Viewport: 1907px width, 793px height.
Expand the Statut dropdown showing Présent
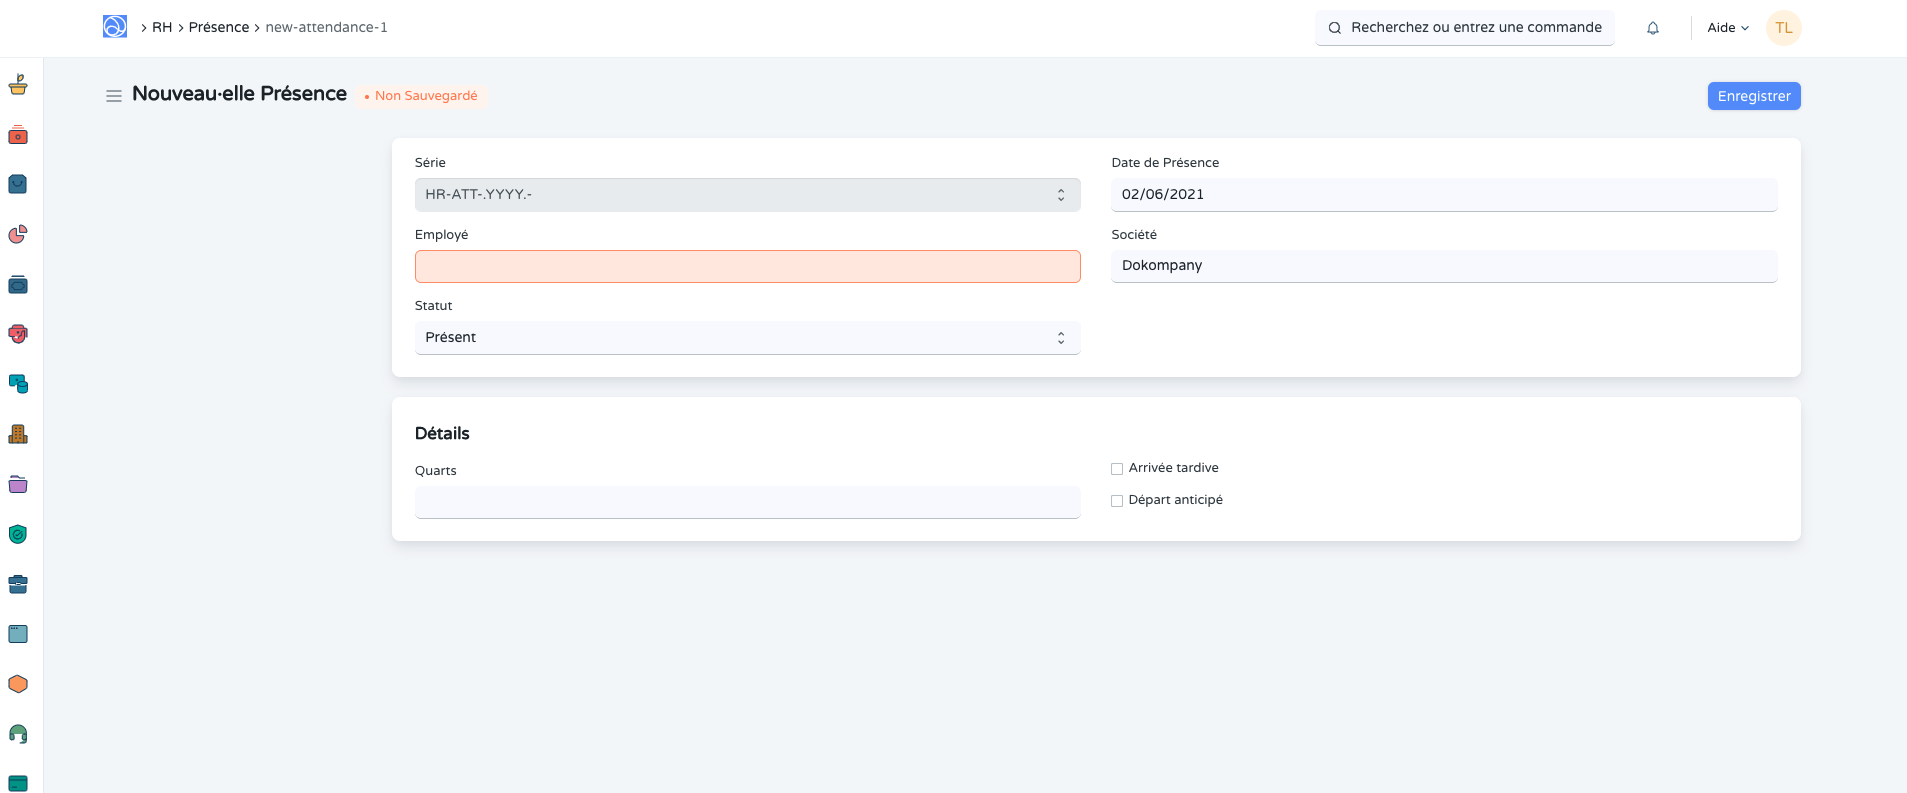pyautogui.click(x=747, y=338)
